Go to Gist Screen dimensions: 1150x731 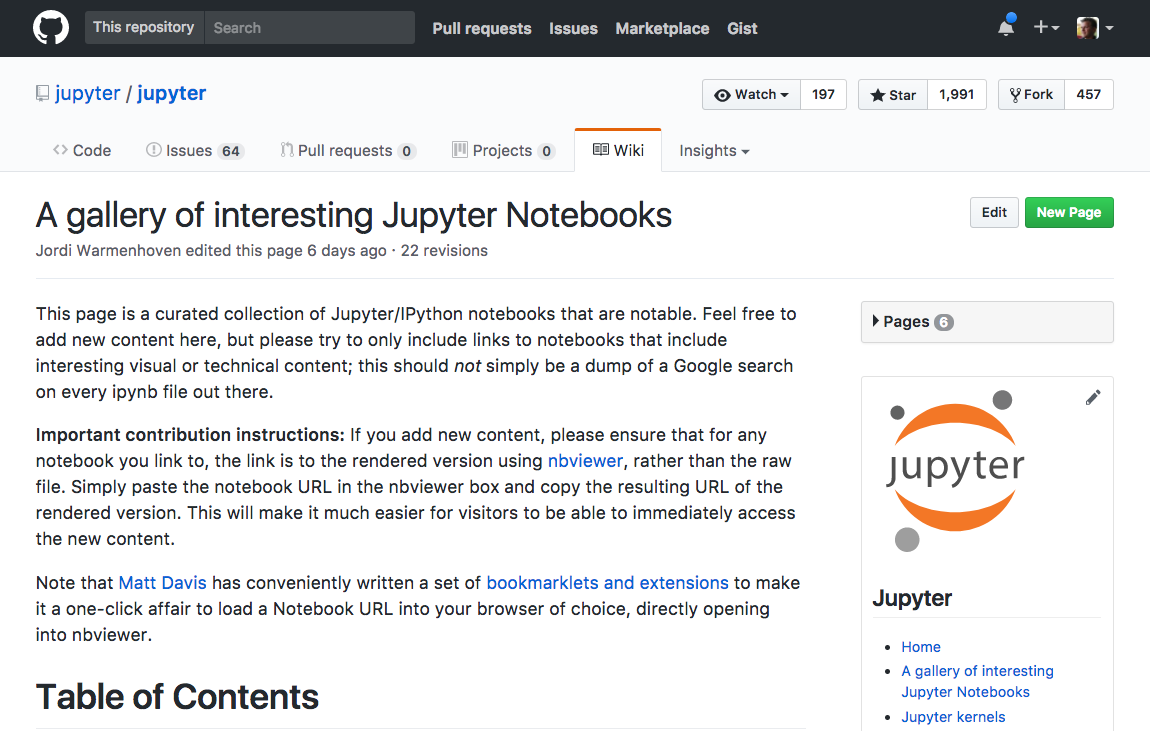pyautogui.click(x=742, y=29)
